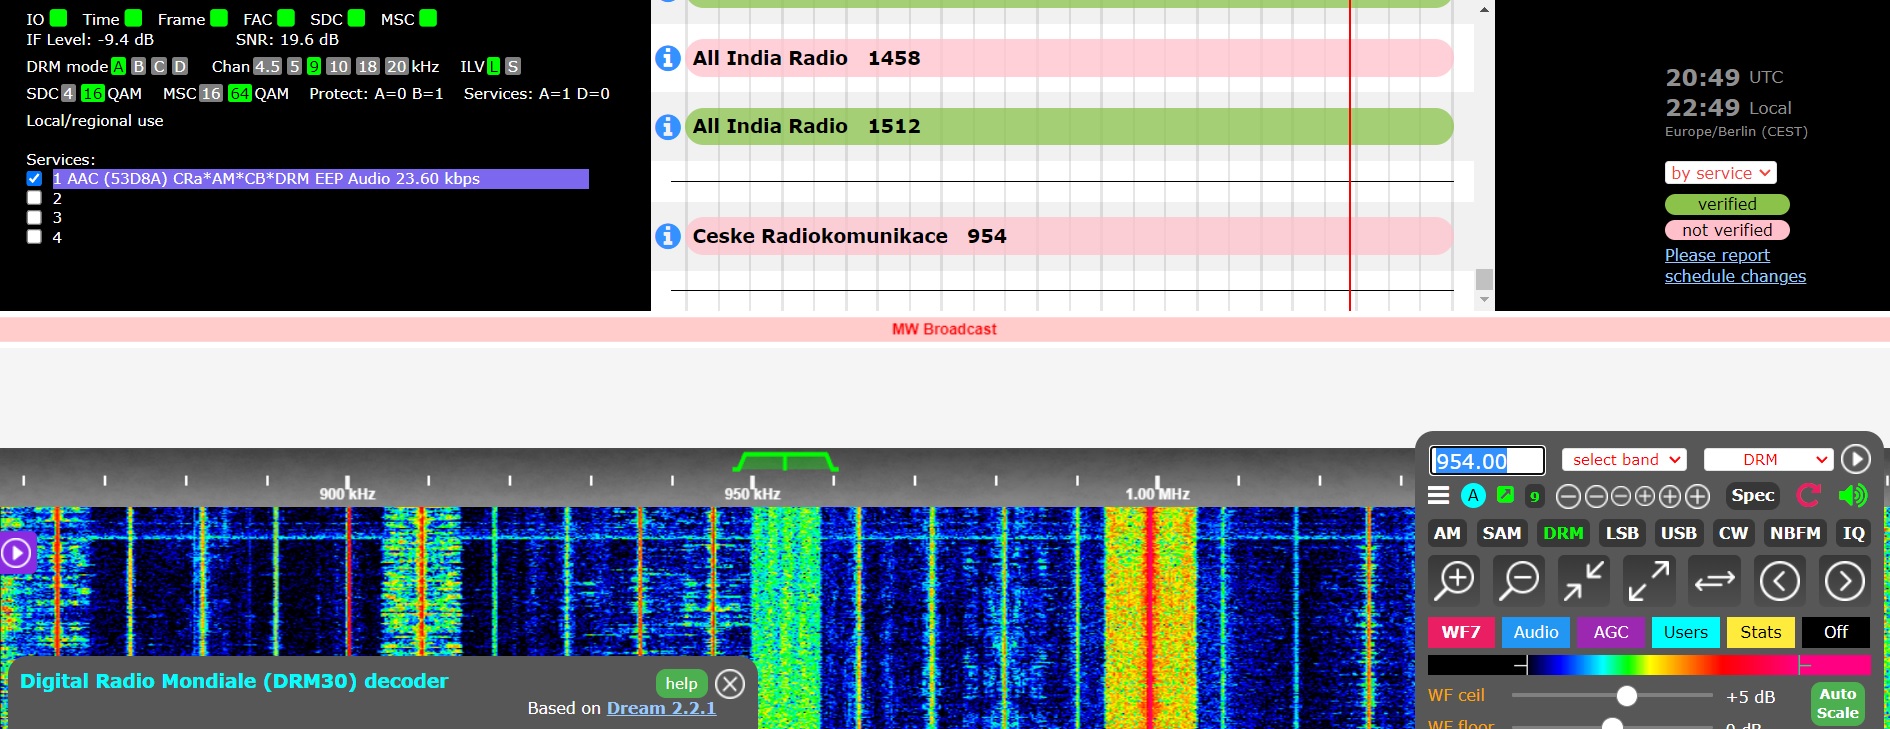
Task: Open the main hamburger menu in control panel
Action: pos(1439,495)
